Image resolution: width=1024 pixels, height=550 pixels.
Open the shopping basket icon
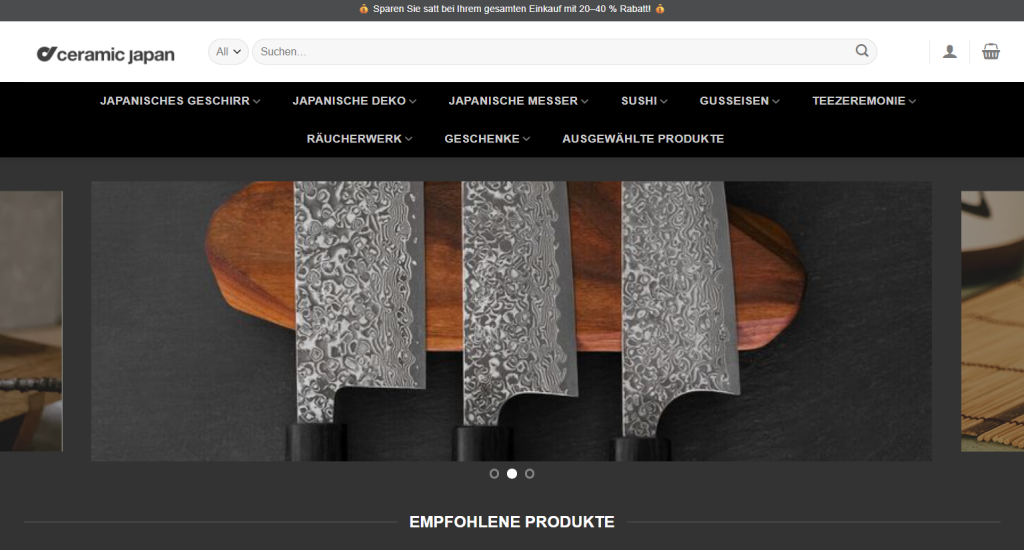point(991,52)
